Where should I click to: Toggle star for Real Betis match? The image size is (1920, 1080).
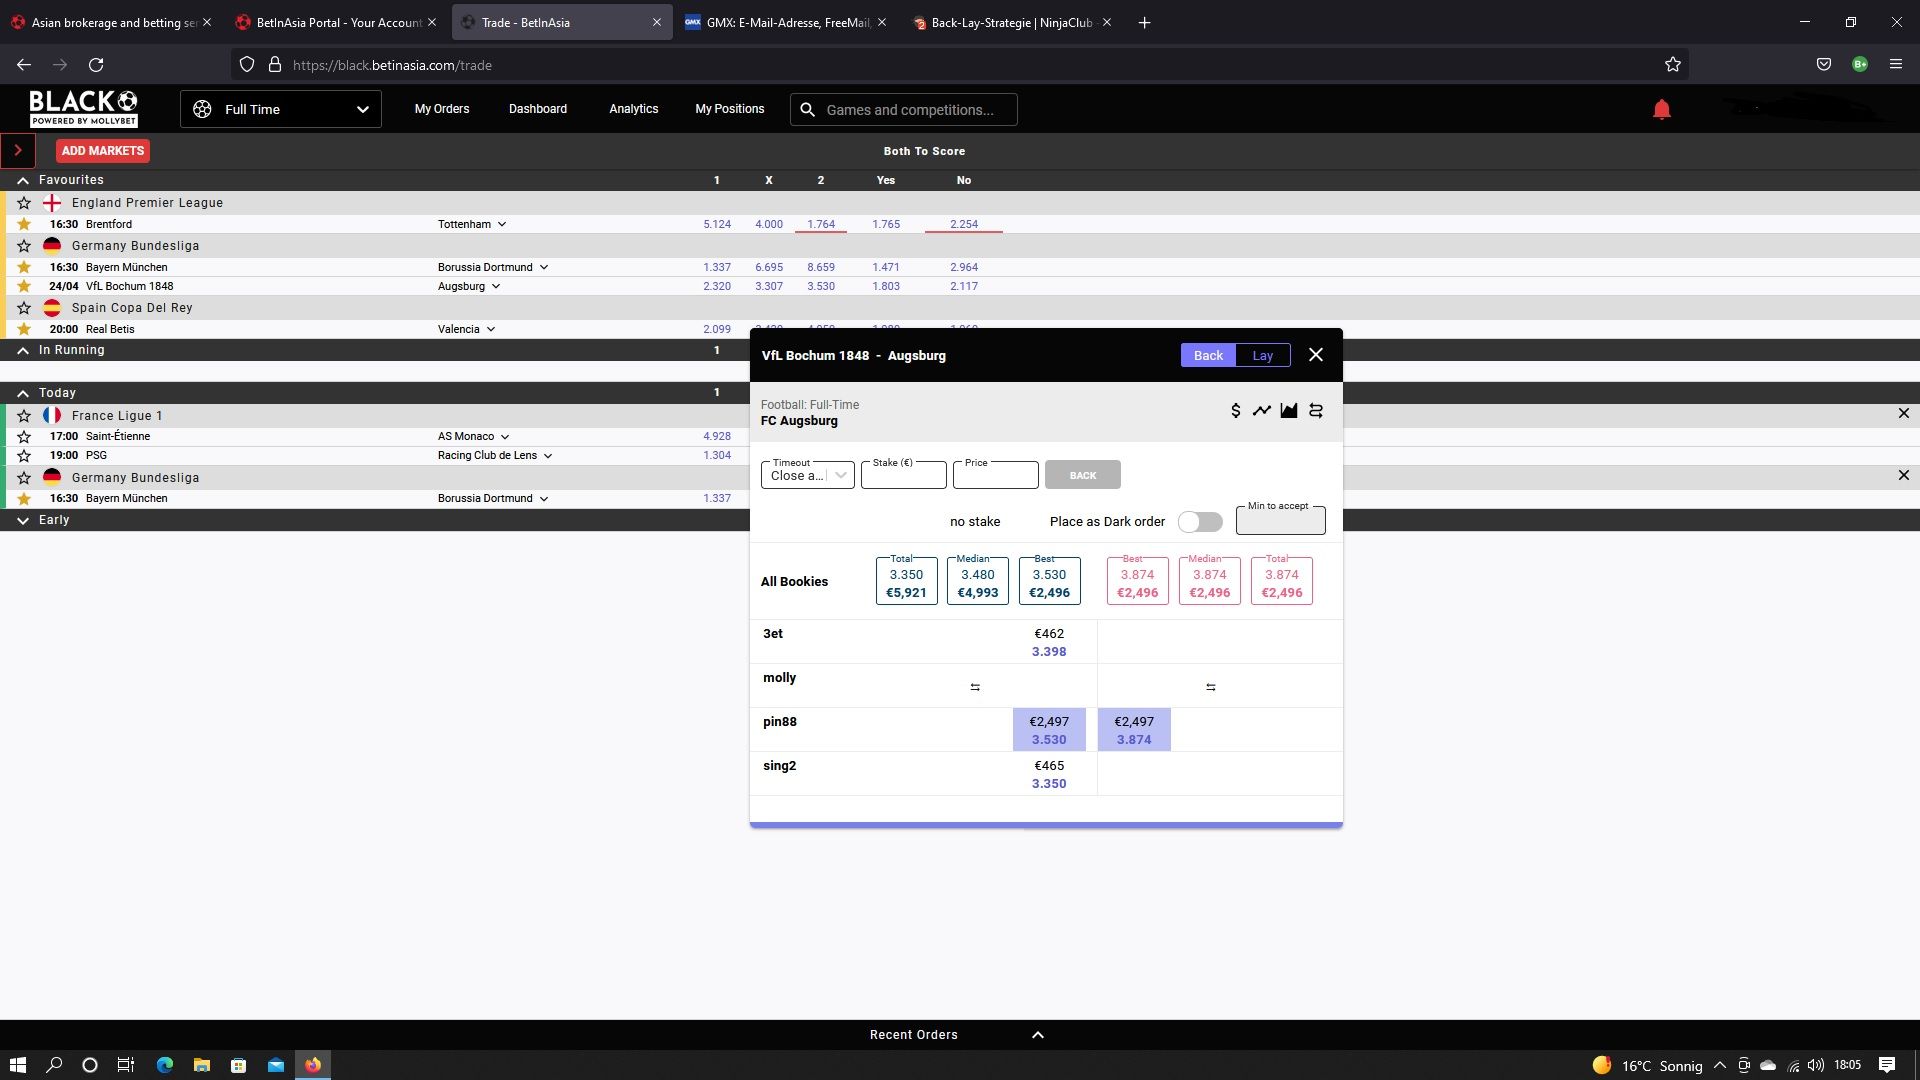(x=24, y=329)
